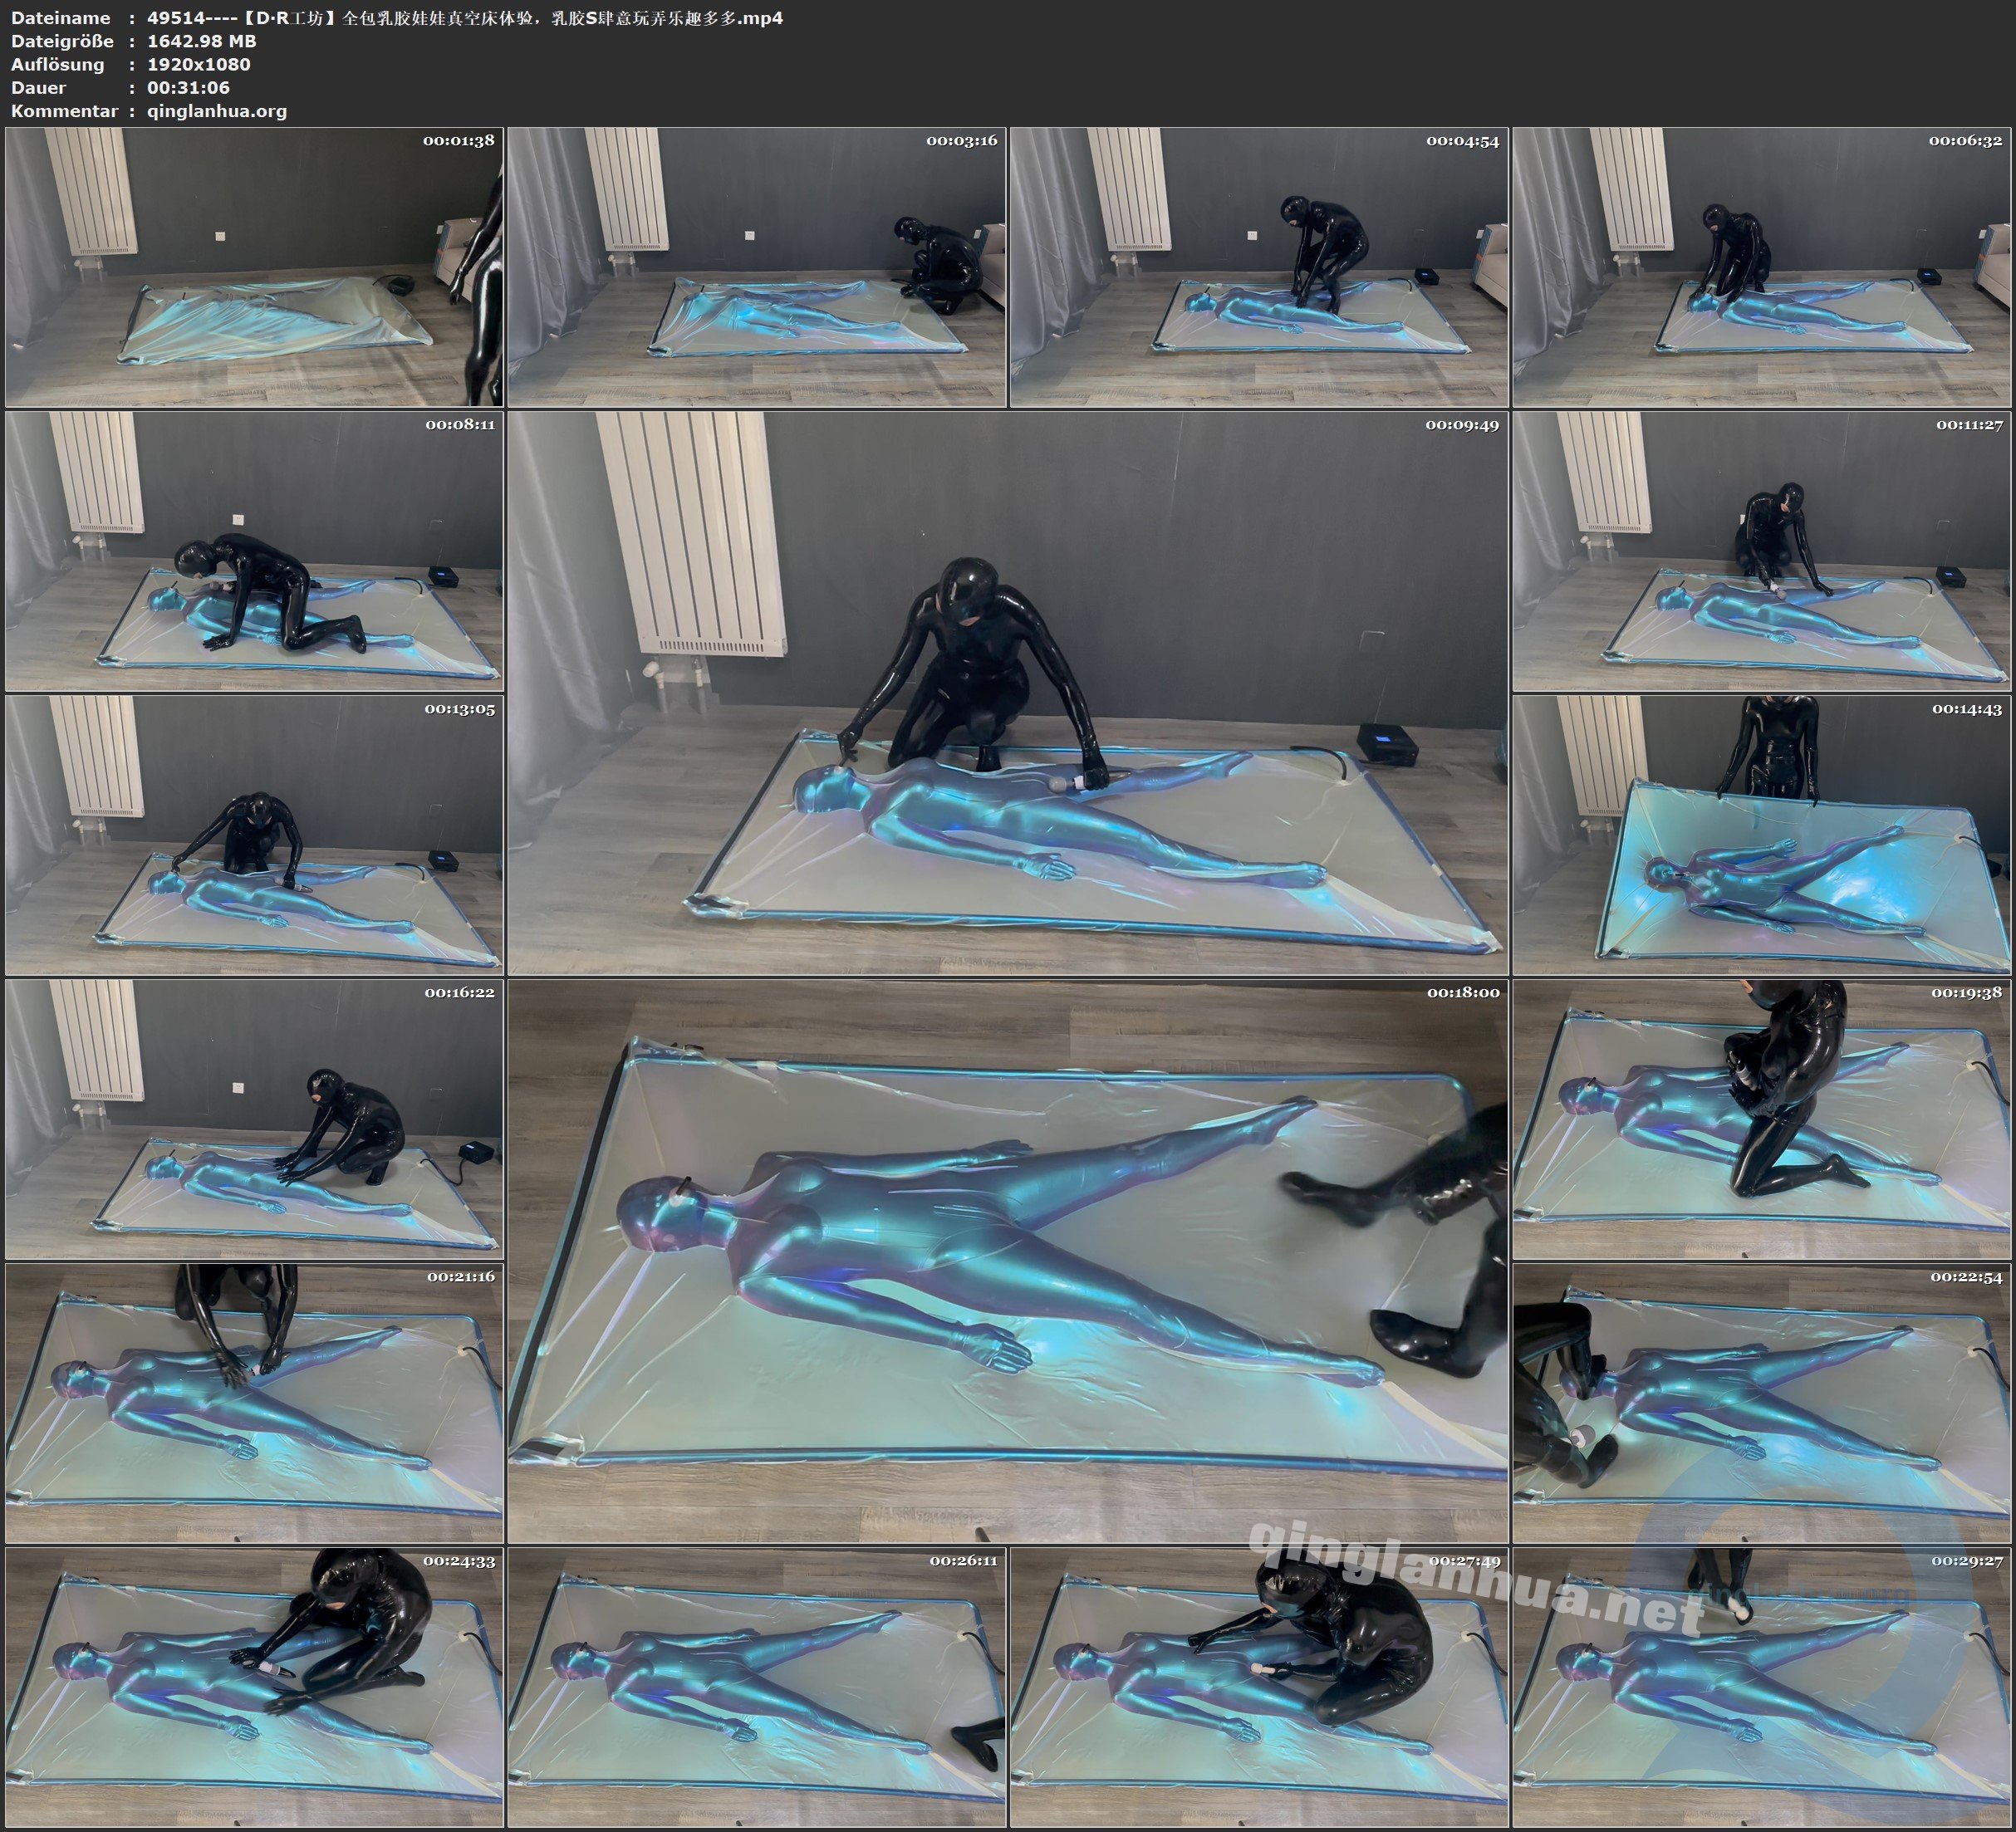Select the thumbnail at 00:14:43
The height and width of the screenshot is (1832, 2016).
click(1762, 835)
